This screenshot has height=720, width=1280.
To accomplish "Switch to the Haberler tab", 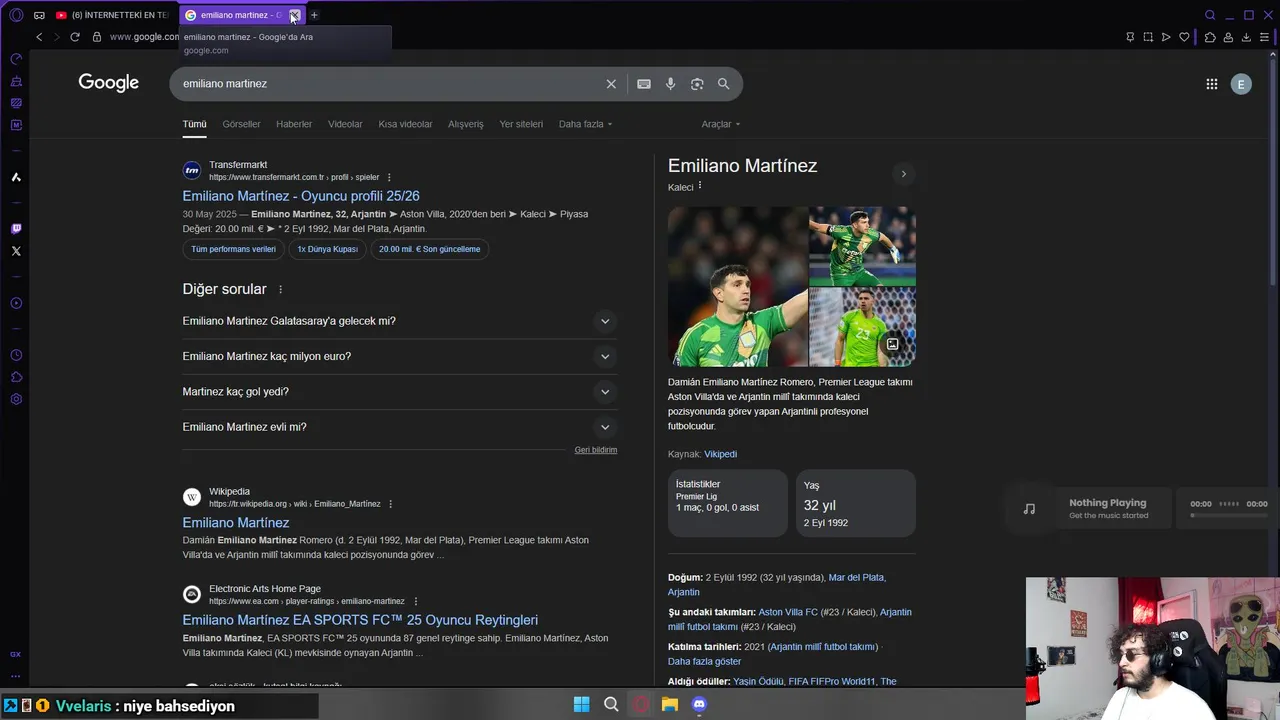I will pyautogui.click(x=294, y=124).
